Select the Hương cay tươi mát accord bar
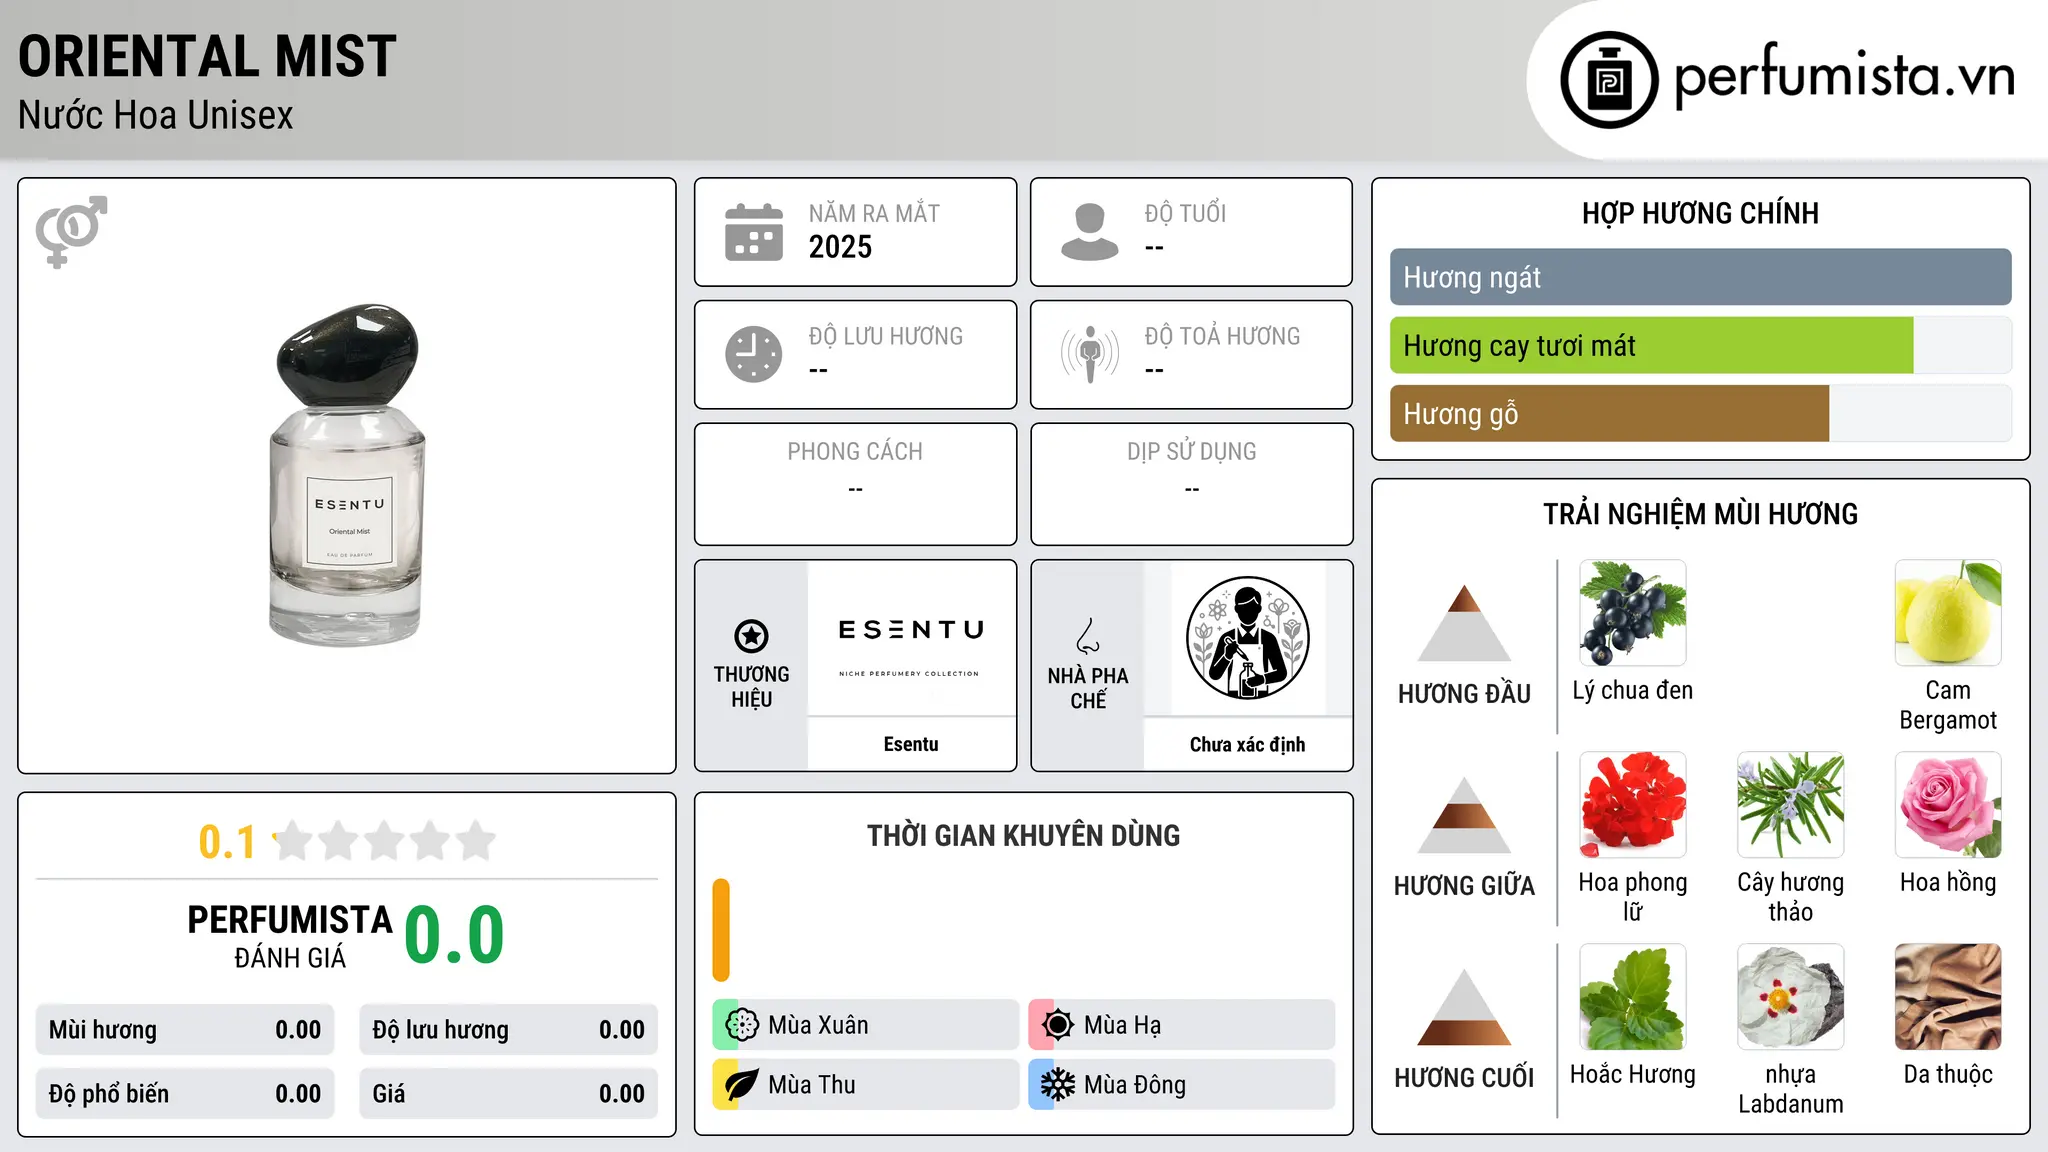Screen dimensions: 2048x1152 click(1700, 346)
